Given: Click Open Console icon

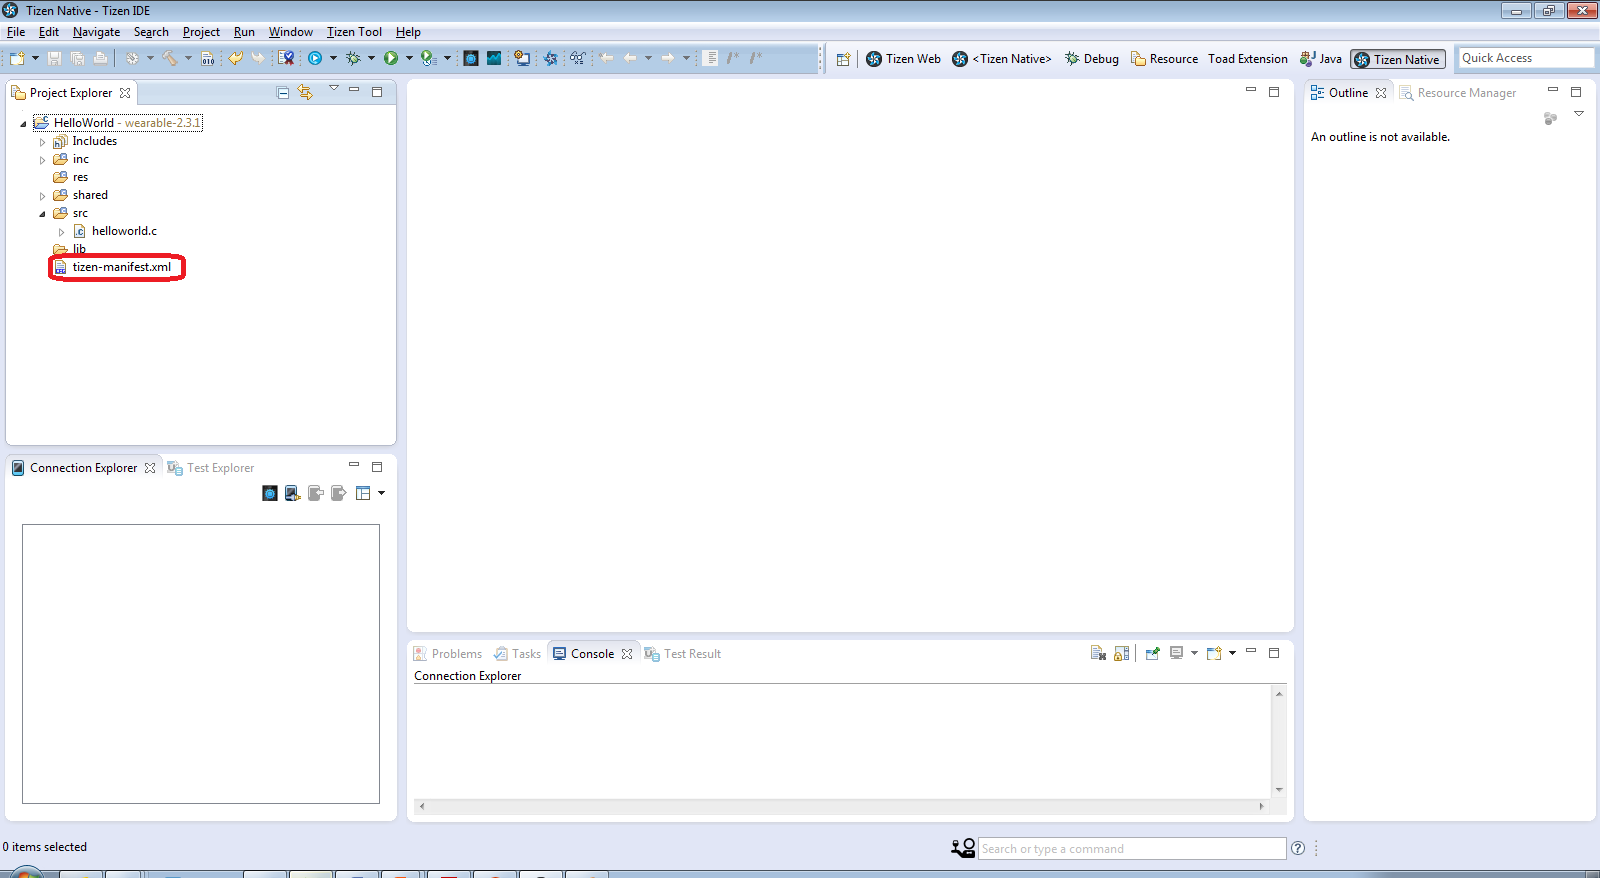Looking at the screenshot, I should point(1214,653).
